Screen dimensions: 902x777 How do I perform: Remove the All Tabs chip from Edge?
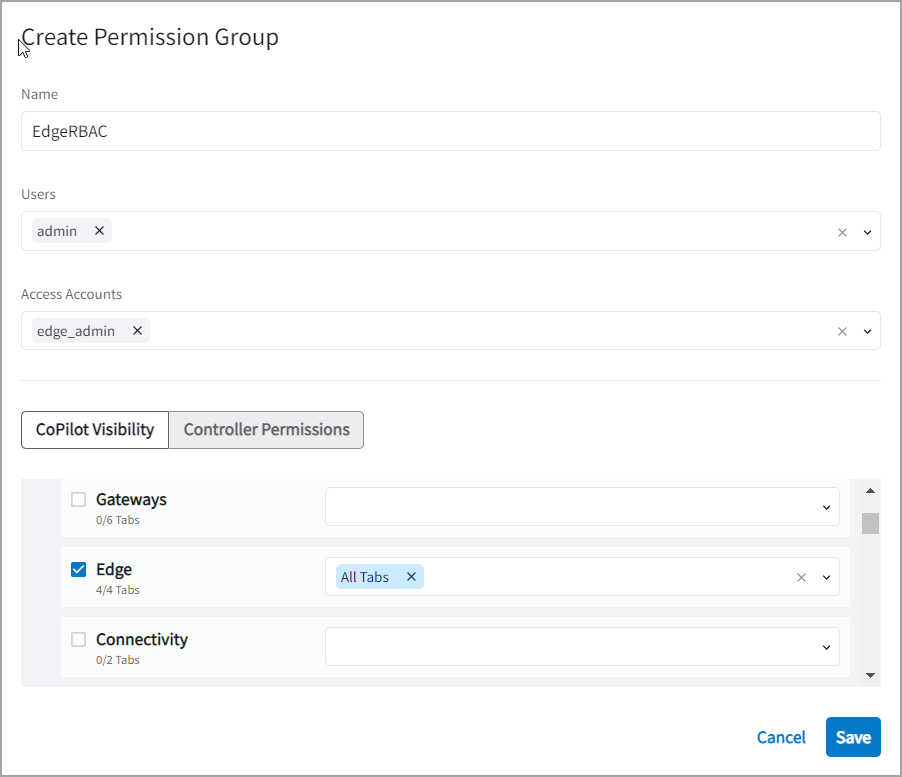coord(410,577)
